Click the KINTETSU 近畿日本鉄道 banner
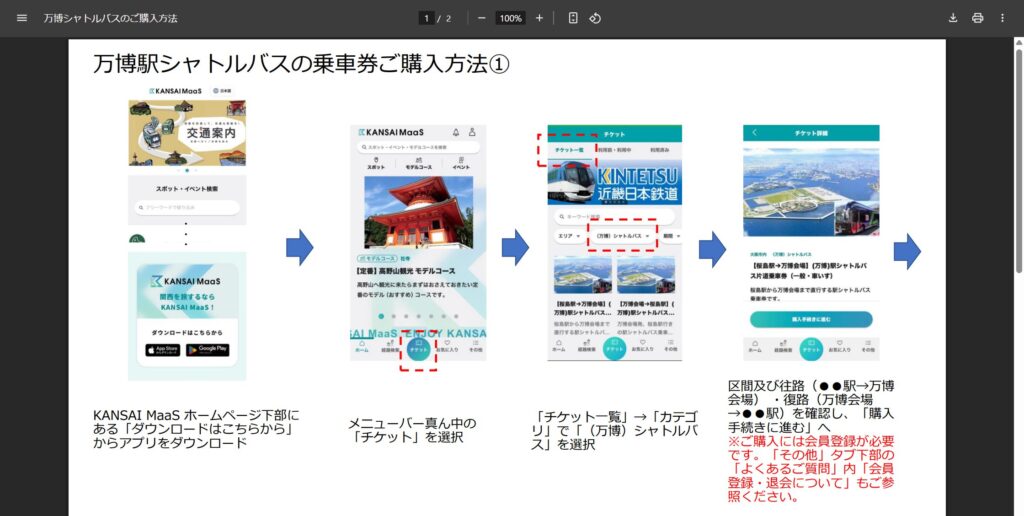The image size is (1024, 516). (615, 181)
